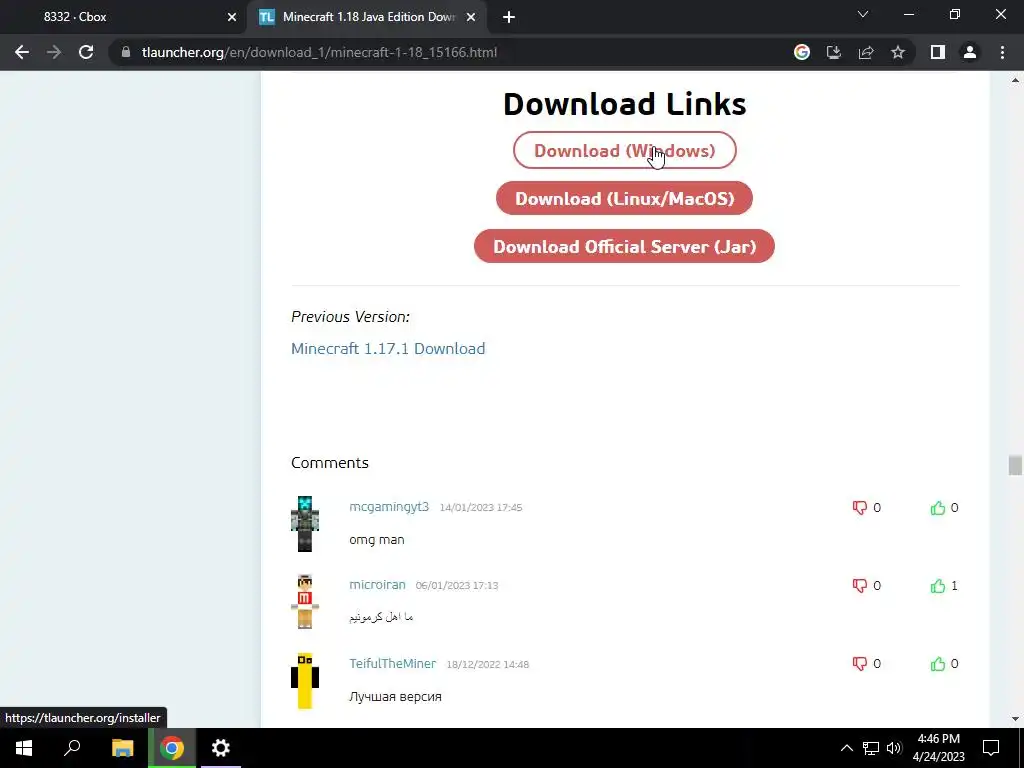The height and width of the screenshot is (768, 1024).
Task: Click the 'Comments' heading
Action: 330,462
